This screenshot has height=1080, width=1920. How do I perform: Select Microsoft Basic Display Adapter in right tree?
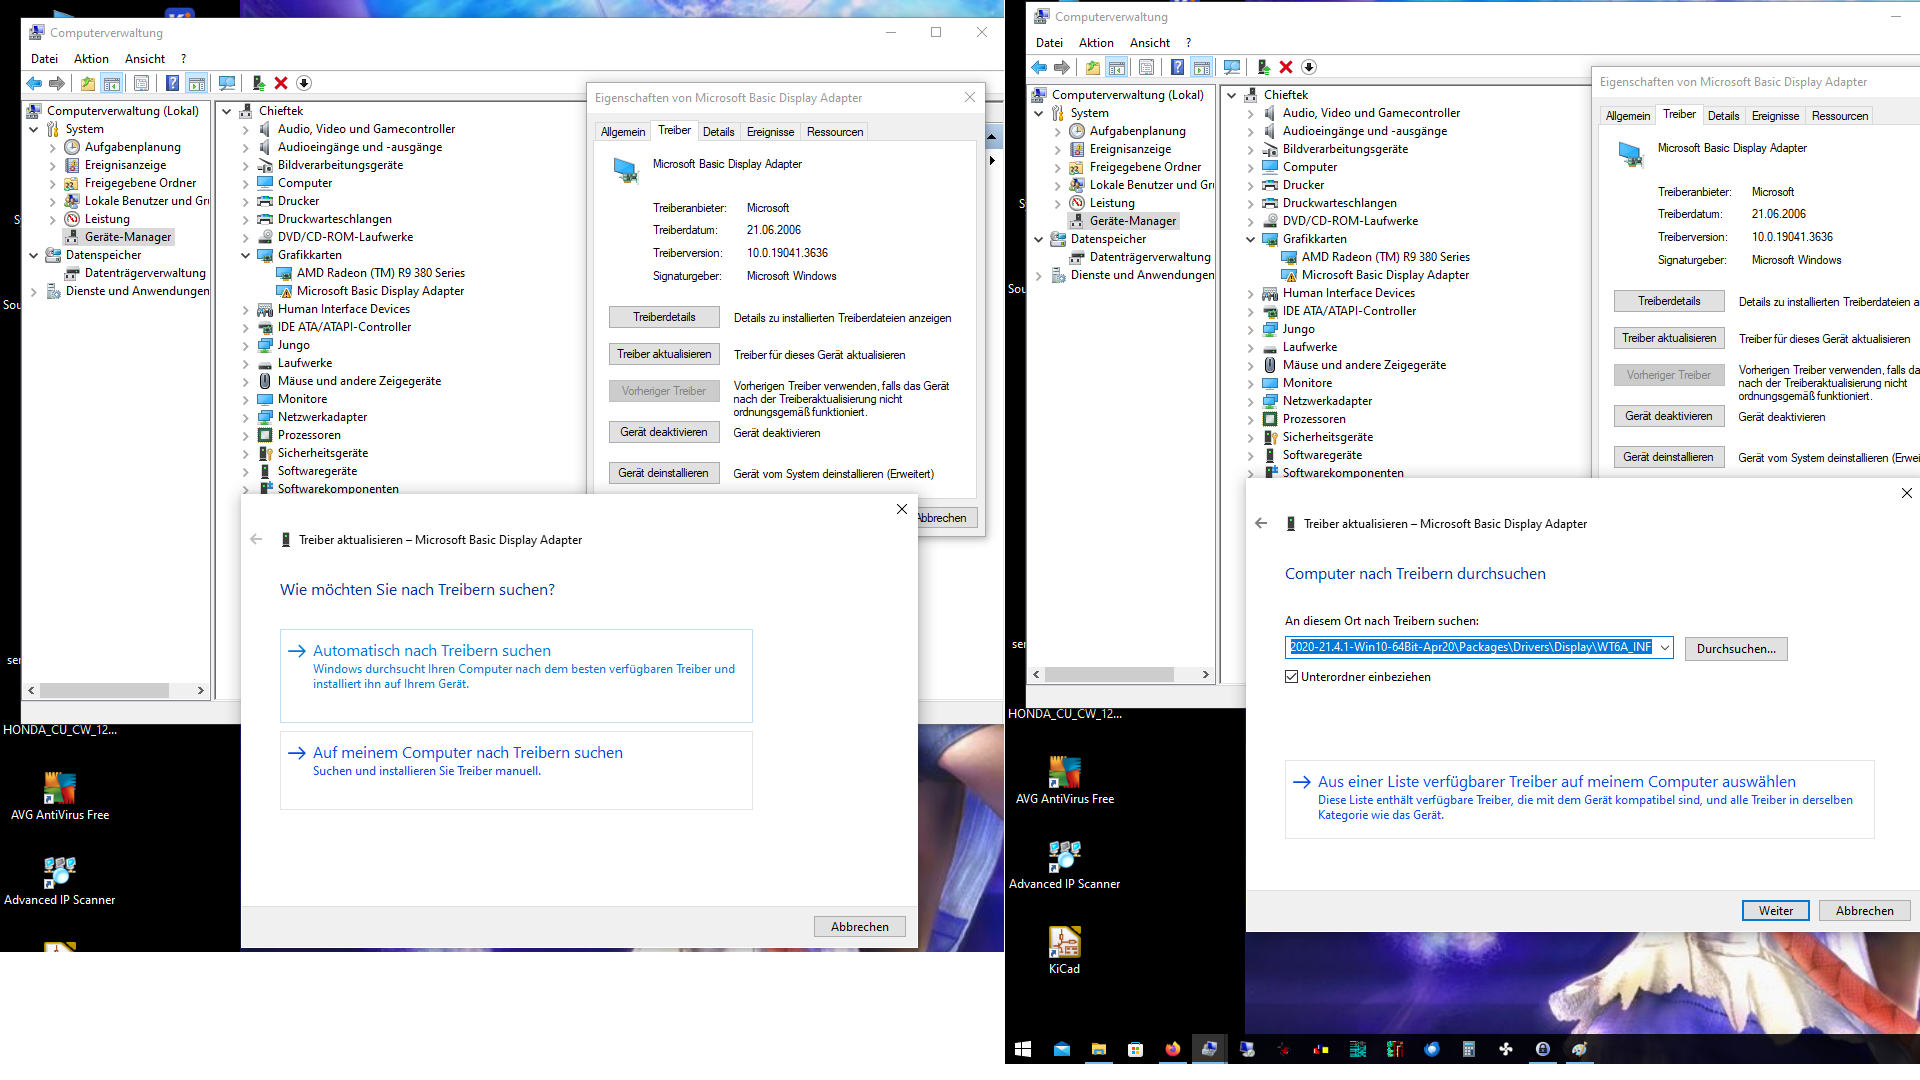1385,275
